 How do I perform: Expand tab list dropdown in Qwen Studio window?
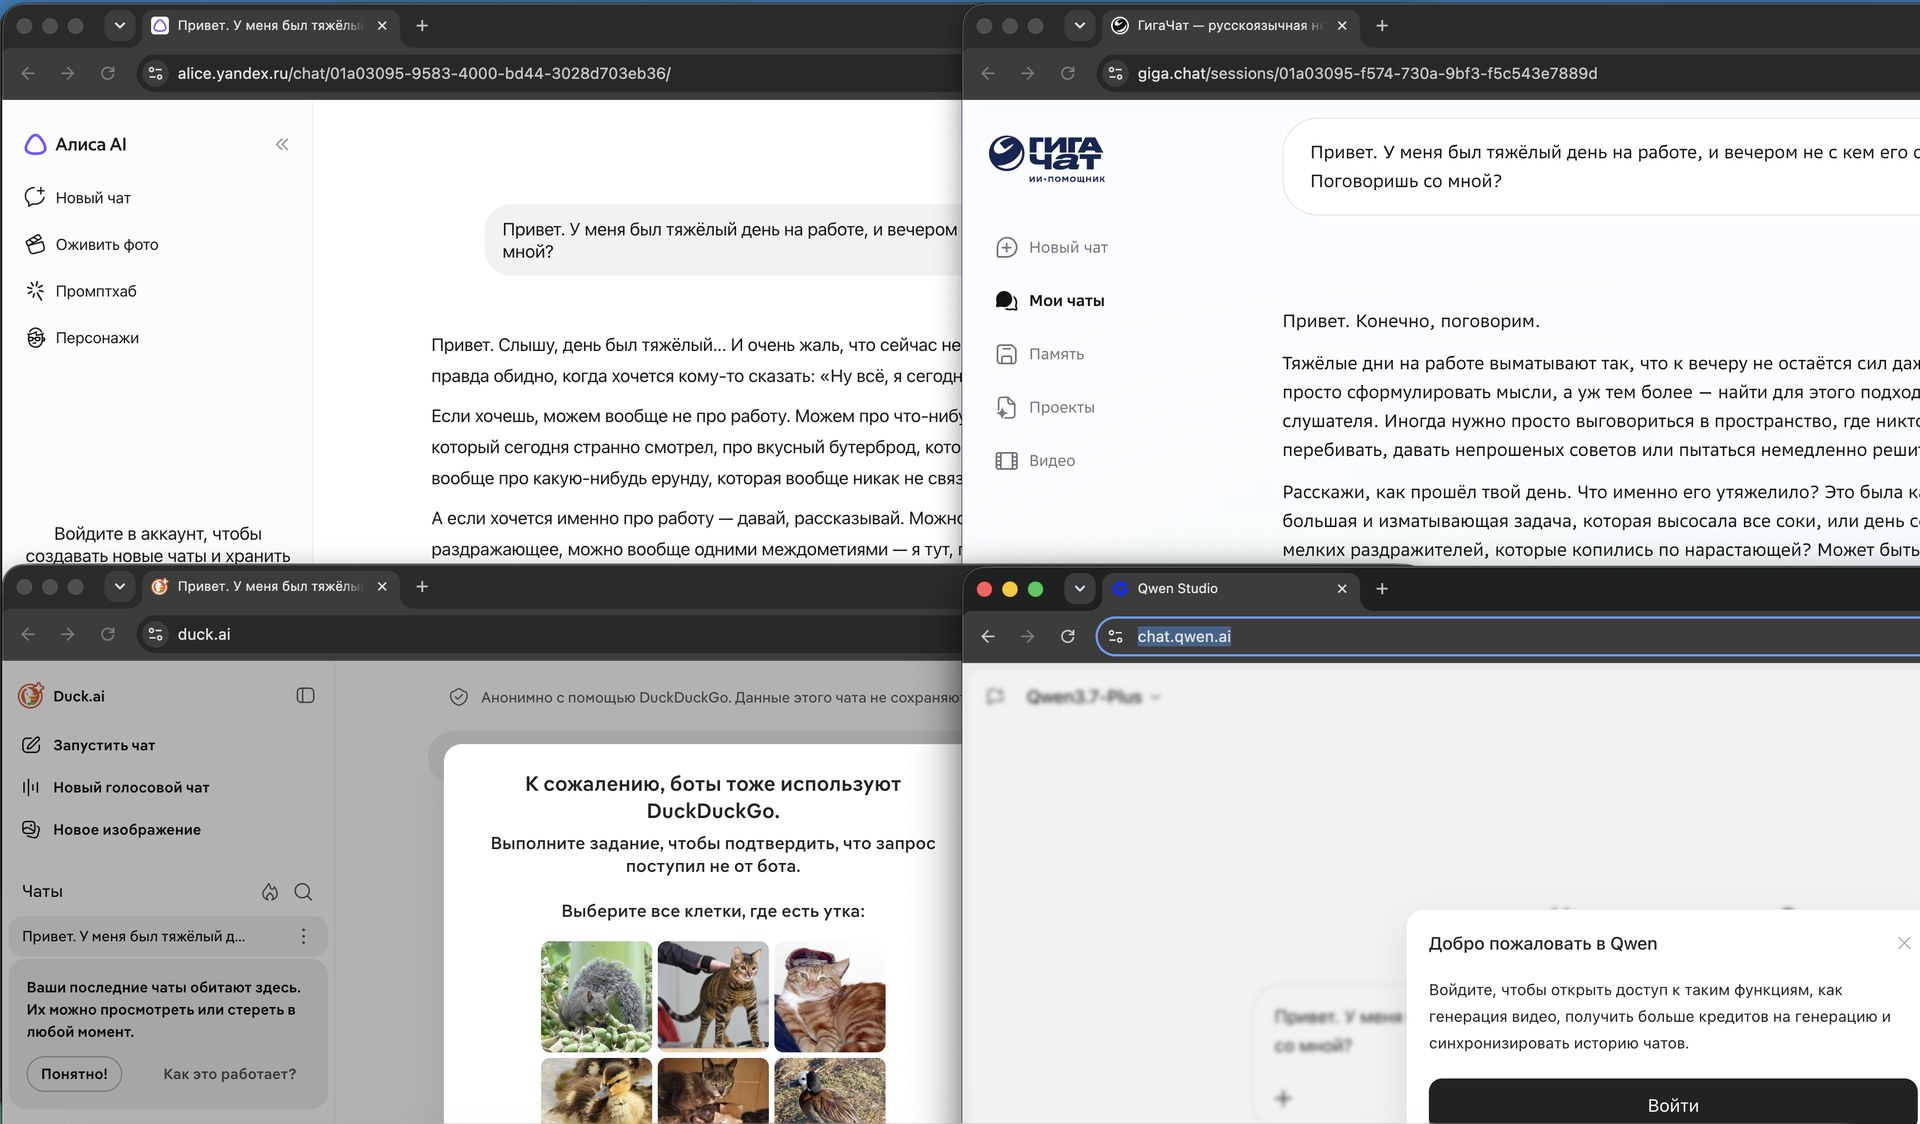pos(1080,589)
